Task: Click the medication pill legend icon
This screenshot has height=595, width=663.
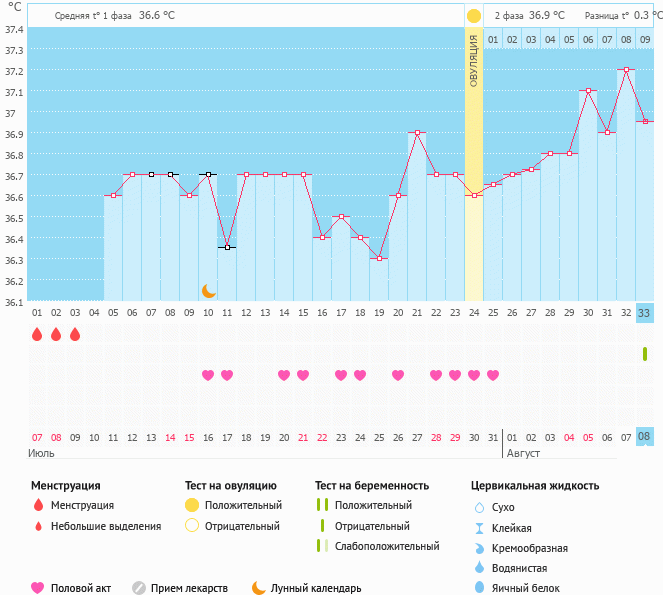Action: pos(139,588)
